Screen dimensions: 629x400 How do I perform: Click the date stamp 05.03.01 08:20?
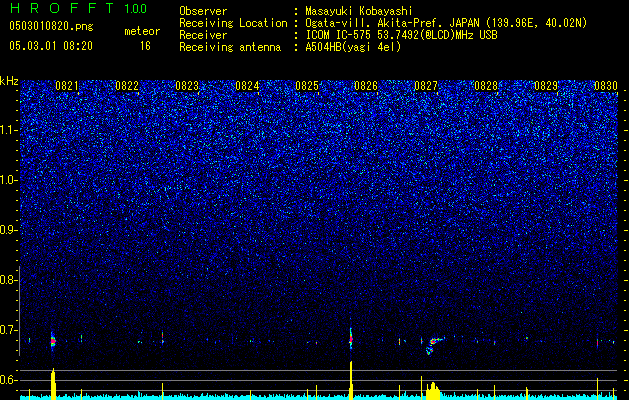(51, 46)
